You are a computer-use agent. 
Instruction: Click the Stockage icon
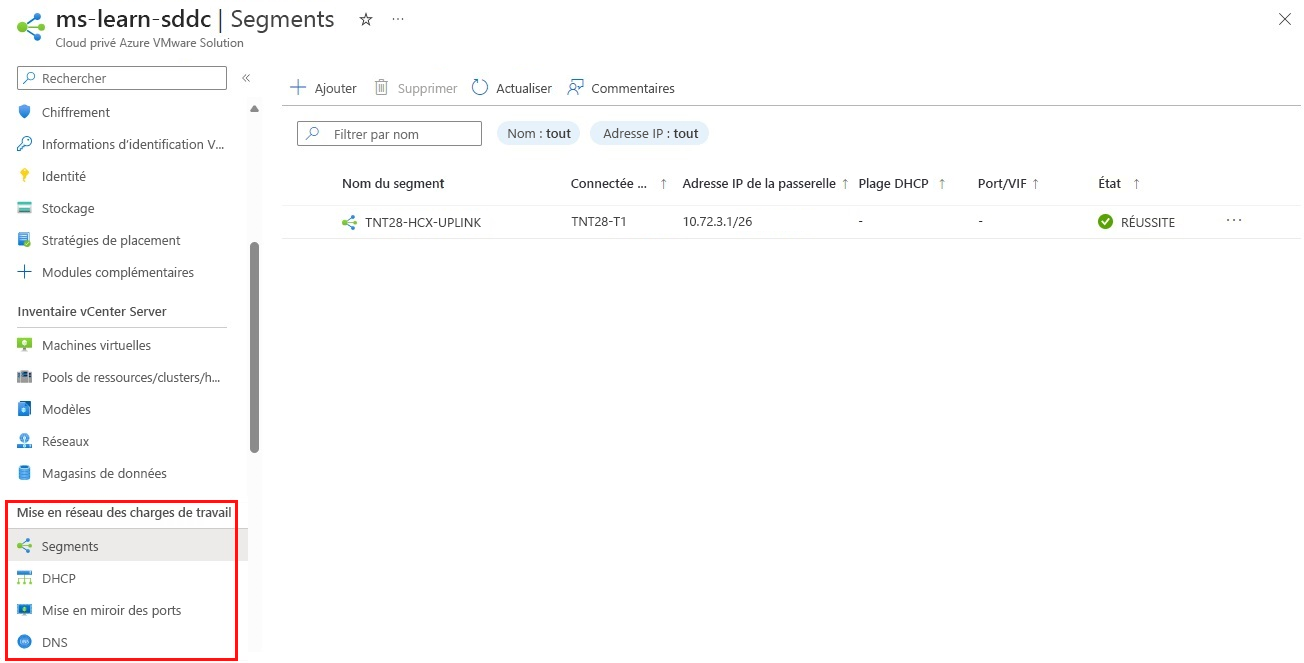click(25, 208)
